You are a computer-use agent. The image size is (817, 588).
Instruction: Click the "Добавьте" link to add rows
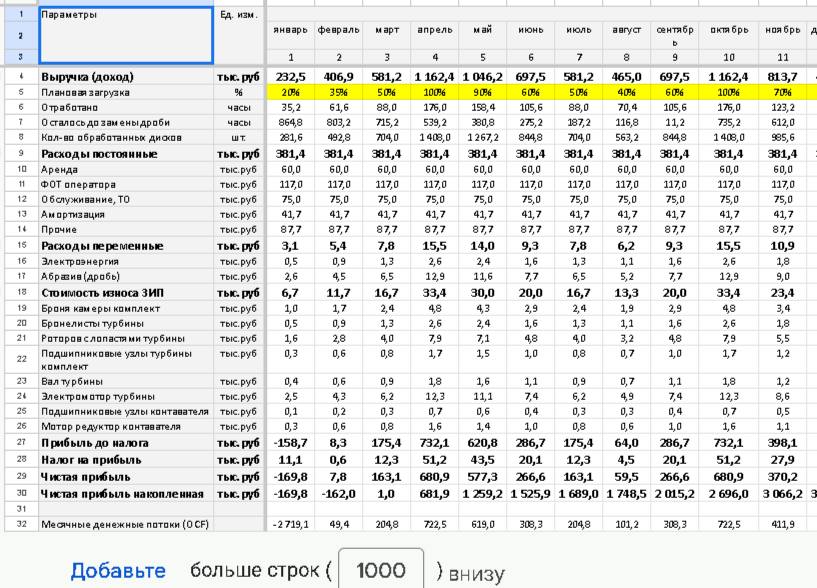point(117,571)
